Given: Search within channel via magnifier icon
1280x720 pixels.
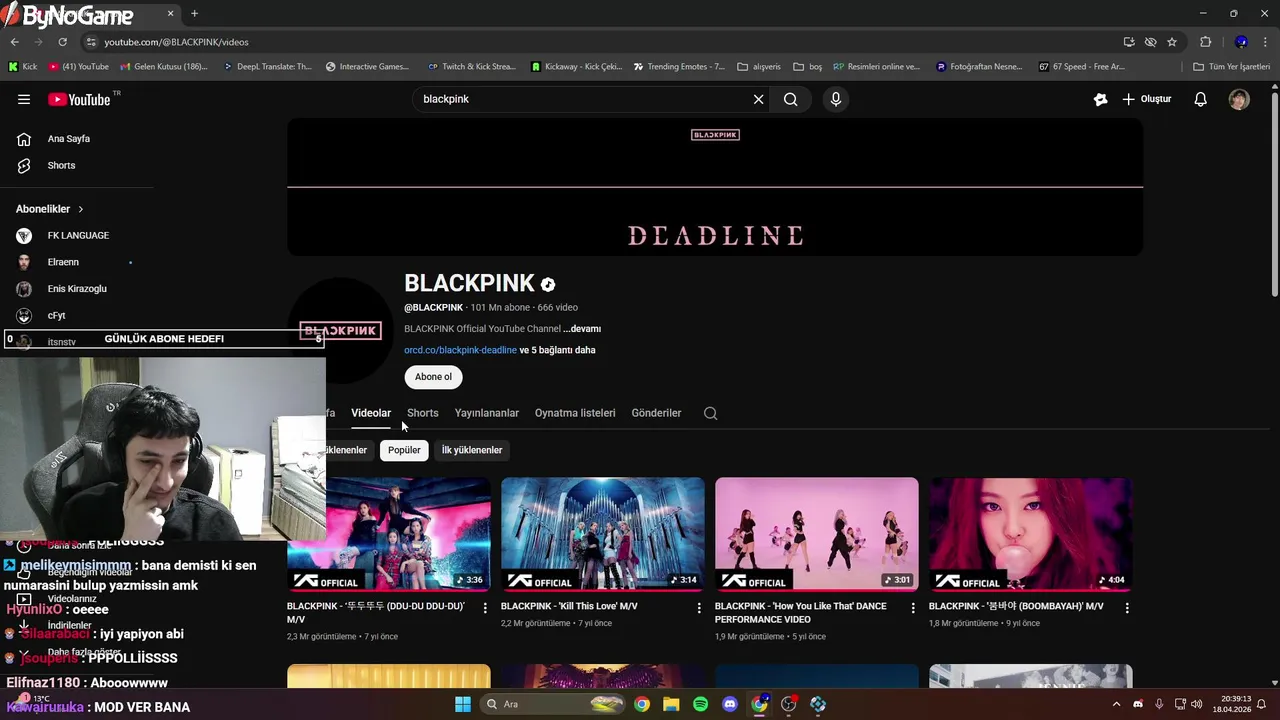Looking at the screenshot, I should point(710,413).
